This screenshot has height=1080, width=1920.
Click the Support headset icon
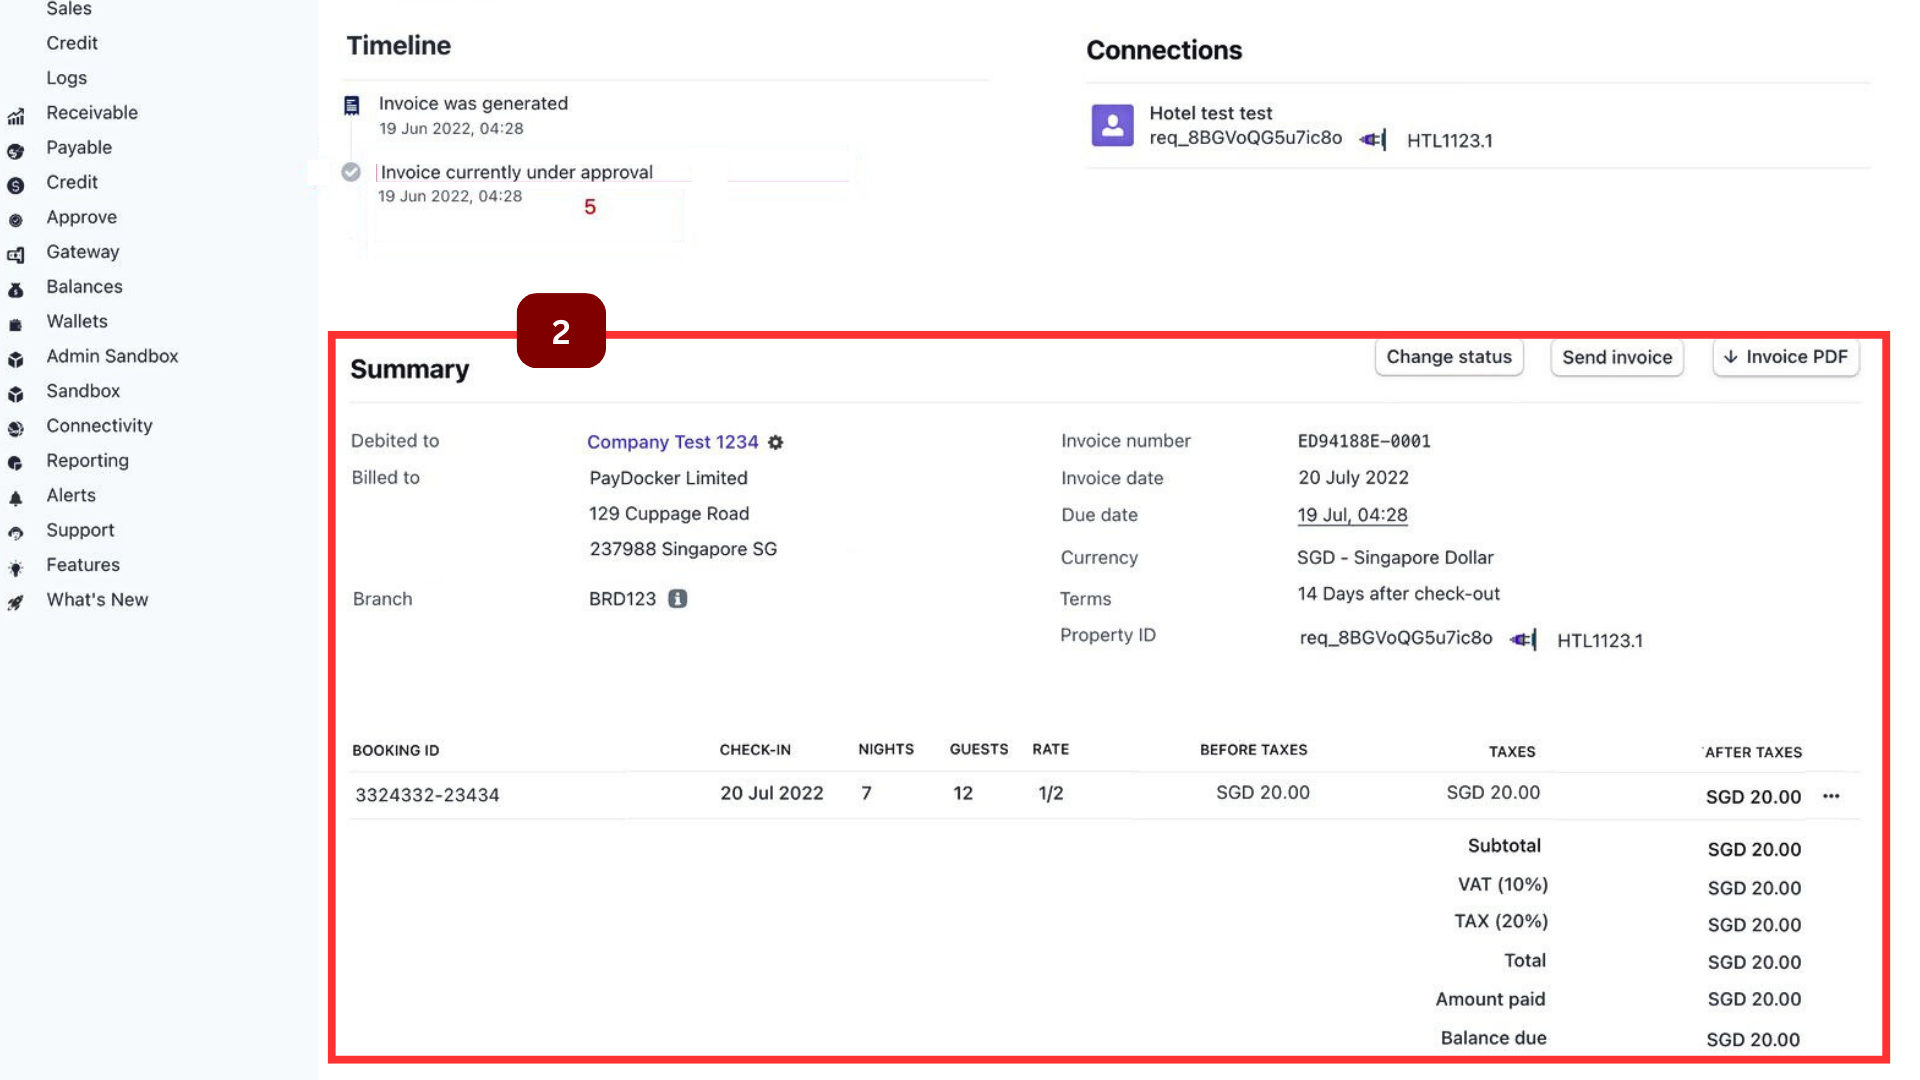click(x=16, y=534)
